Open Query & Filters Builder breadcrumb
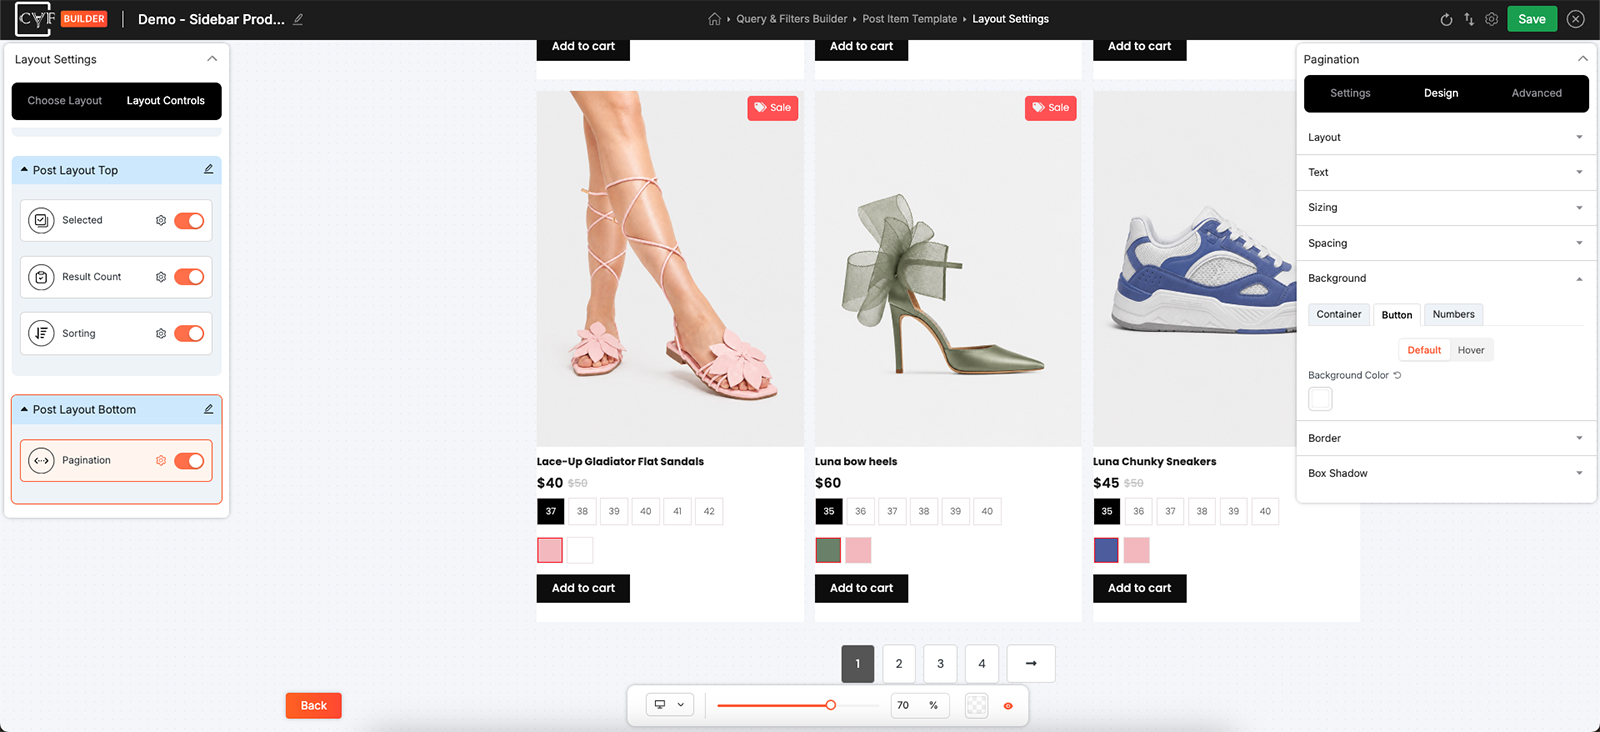Screen dimensions: 1600x732 792,19
